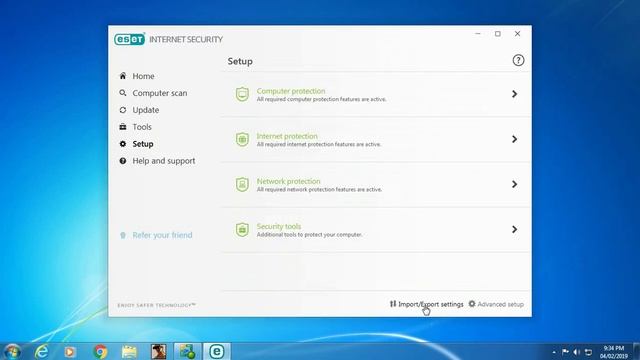This screenshot has width=640, height=360.
Task: Open Help and support section
Action: (x=164, y=161)
